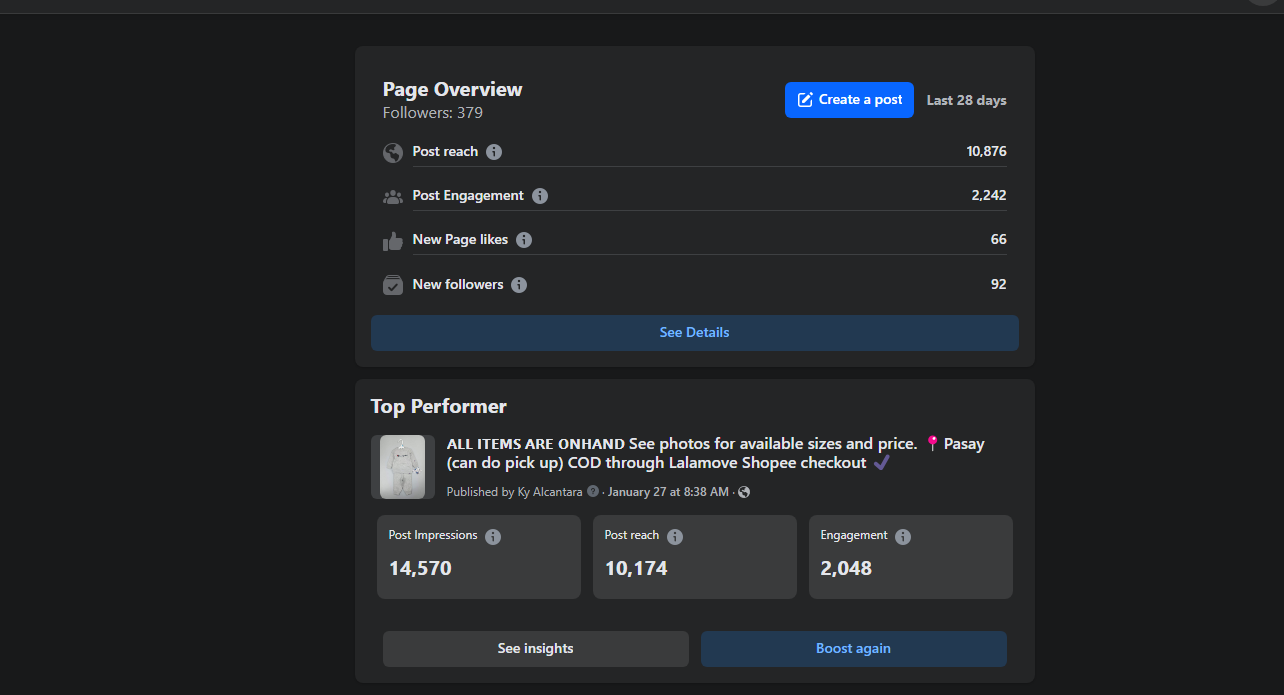Open the Top Performer post thumbnail
This screenshot has width=1284, height=695.
[403, 467]
